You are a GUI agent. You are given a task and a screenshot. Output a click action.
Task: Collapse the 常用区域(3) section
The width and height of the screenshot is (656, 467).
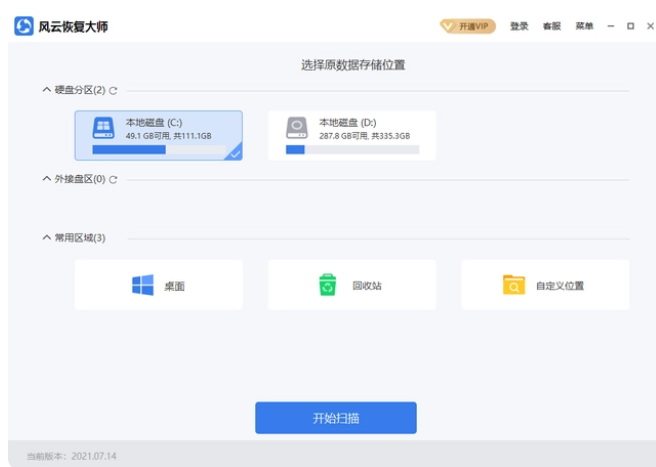pyautogui.click(x=46, y=237)
